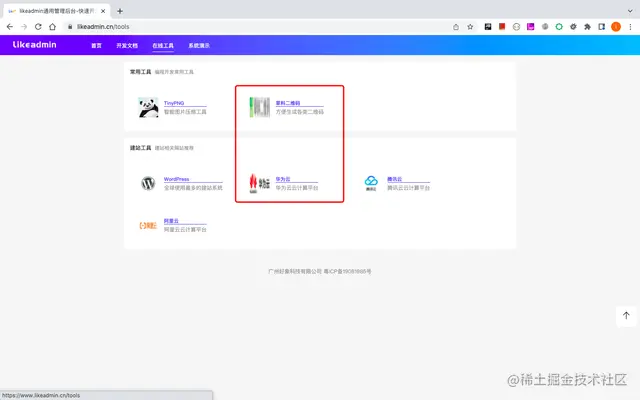This screenshot has width=640, height=400.
Task: Open the Chrome three-dot menu
Action: pyautogui.click(x=630, y=27)
